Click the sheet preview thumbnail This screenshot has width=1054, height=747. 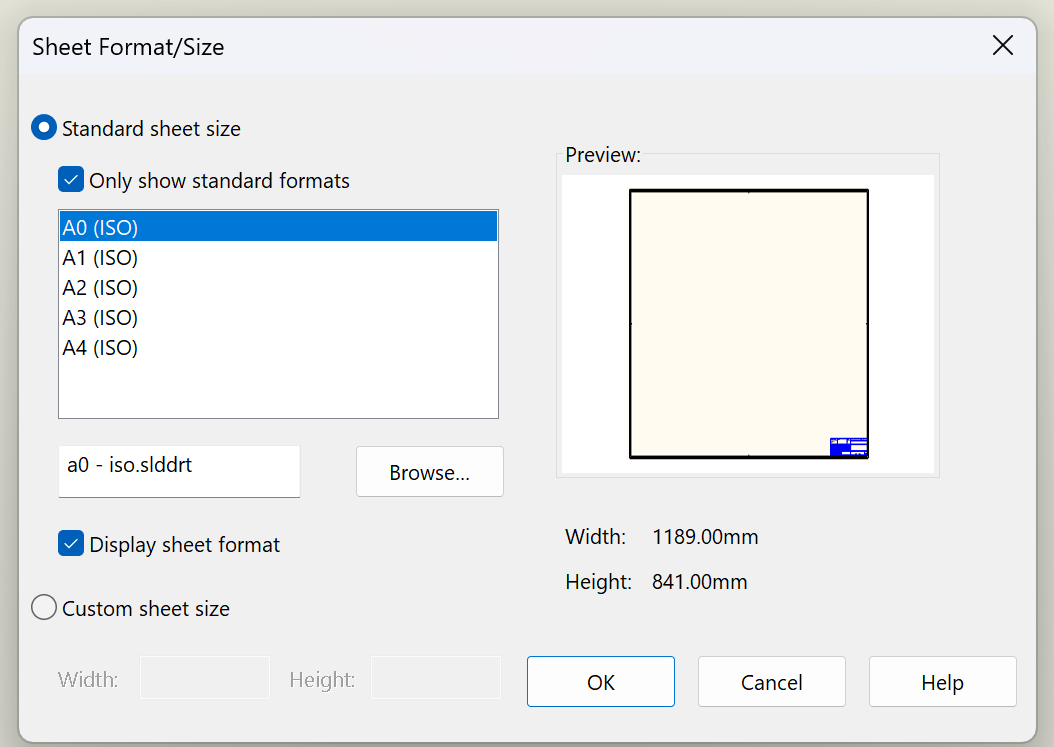click(x=748, y=323)
